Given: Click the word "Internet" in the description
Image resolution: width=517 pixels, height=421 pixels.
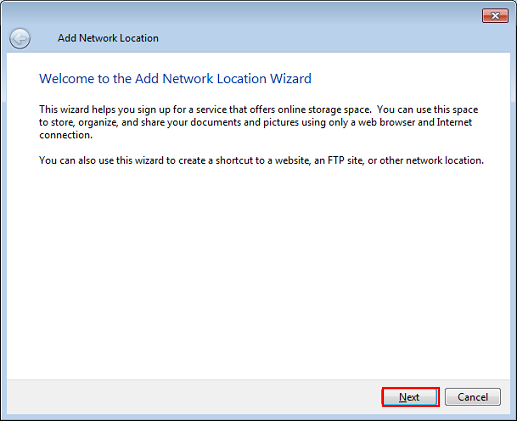Looking at the screenshot, I should coord(454,122).
